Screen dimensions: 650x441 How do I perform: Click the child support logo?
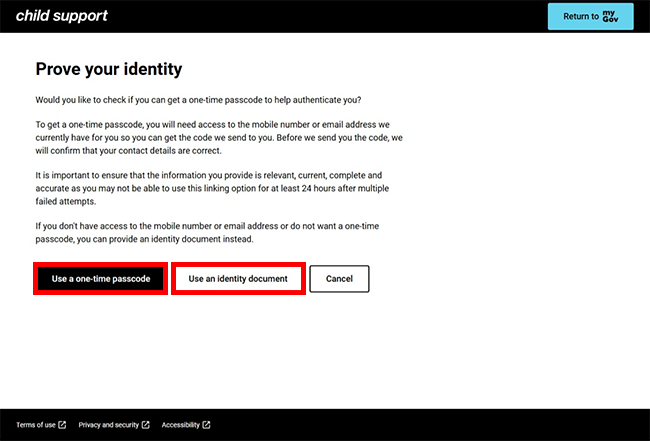61,16
